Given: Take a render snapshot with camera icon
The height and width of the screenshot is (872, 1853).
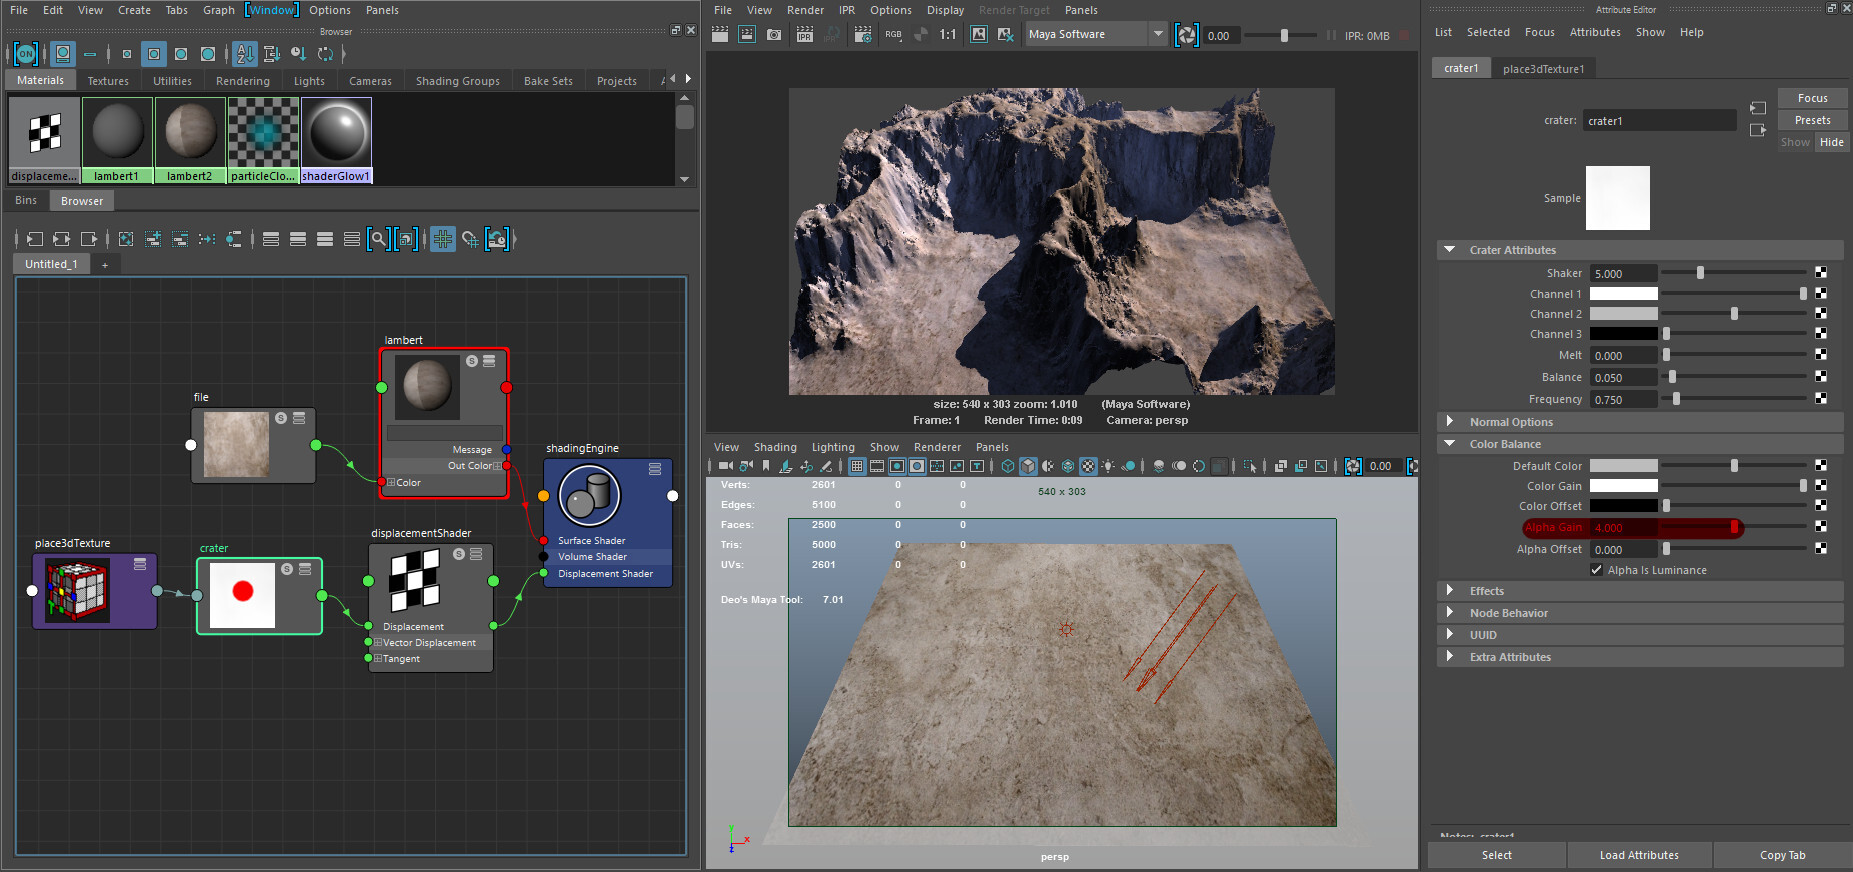Looking at the screenshot, I should [x=774, y=35].
